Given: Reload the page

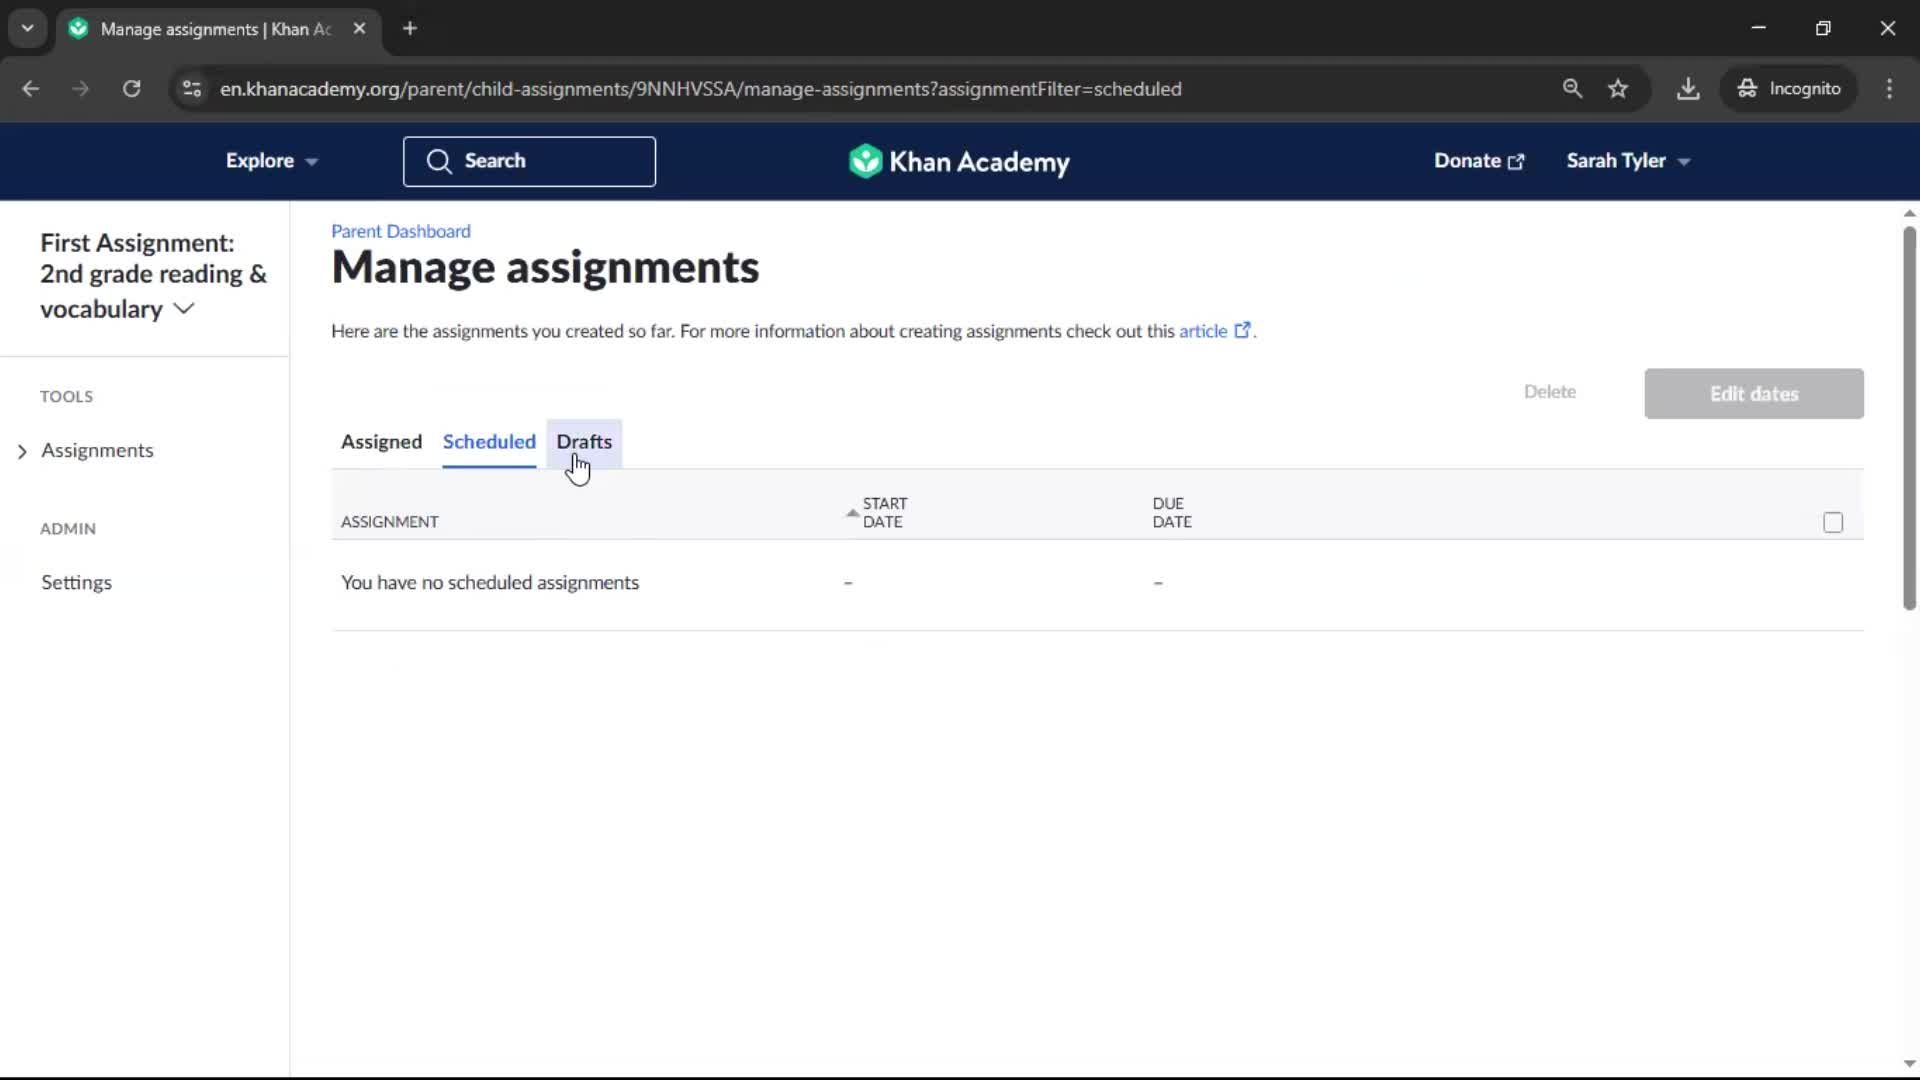Looking at the screenshot, I should [131, 89].
